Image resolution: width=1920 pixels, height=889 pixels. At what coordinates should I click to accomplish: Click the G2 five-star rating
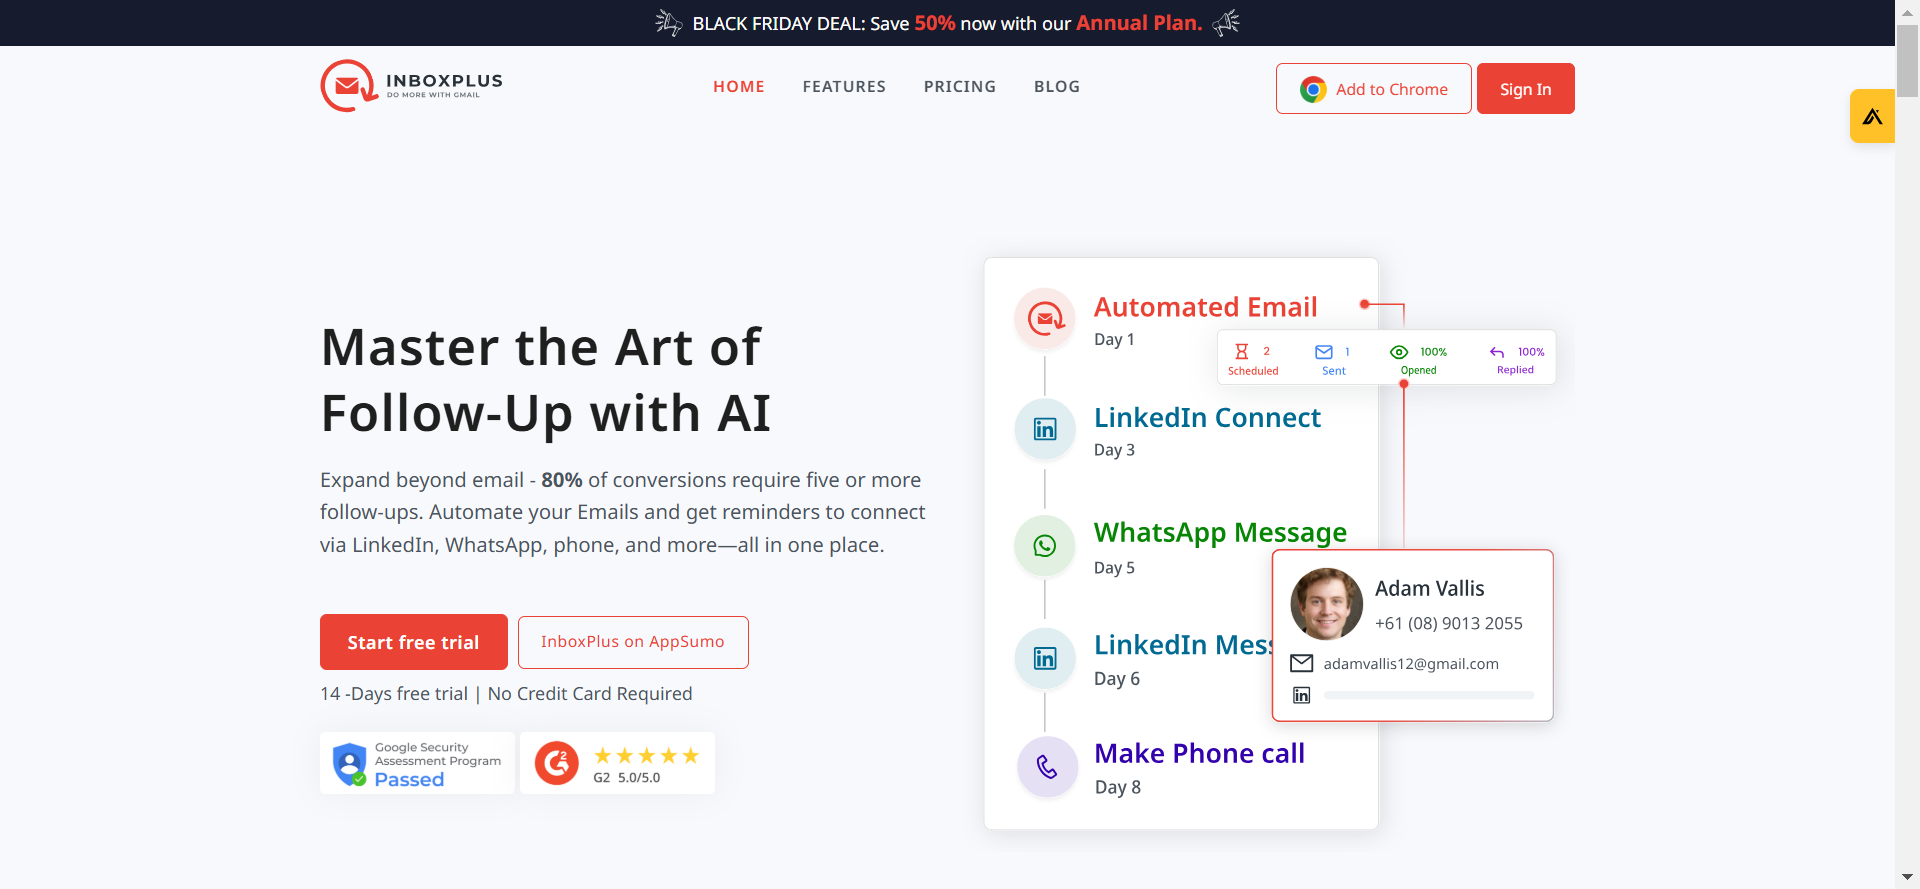click(646, 756)
